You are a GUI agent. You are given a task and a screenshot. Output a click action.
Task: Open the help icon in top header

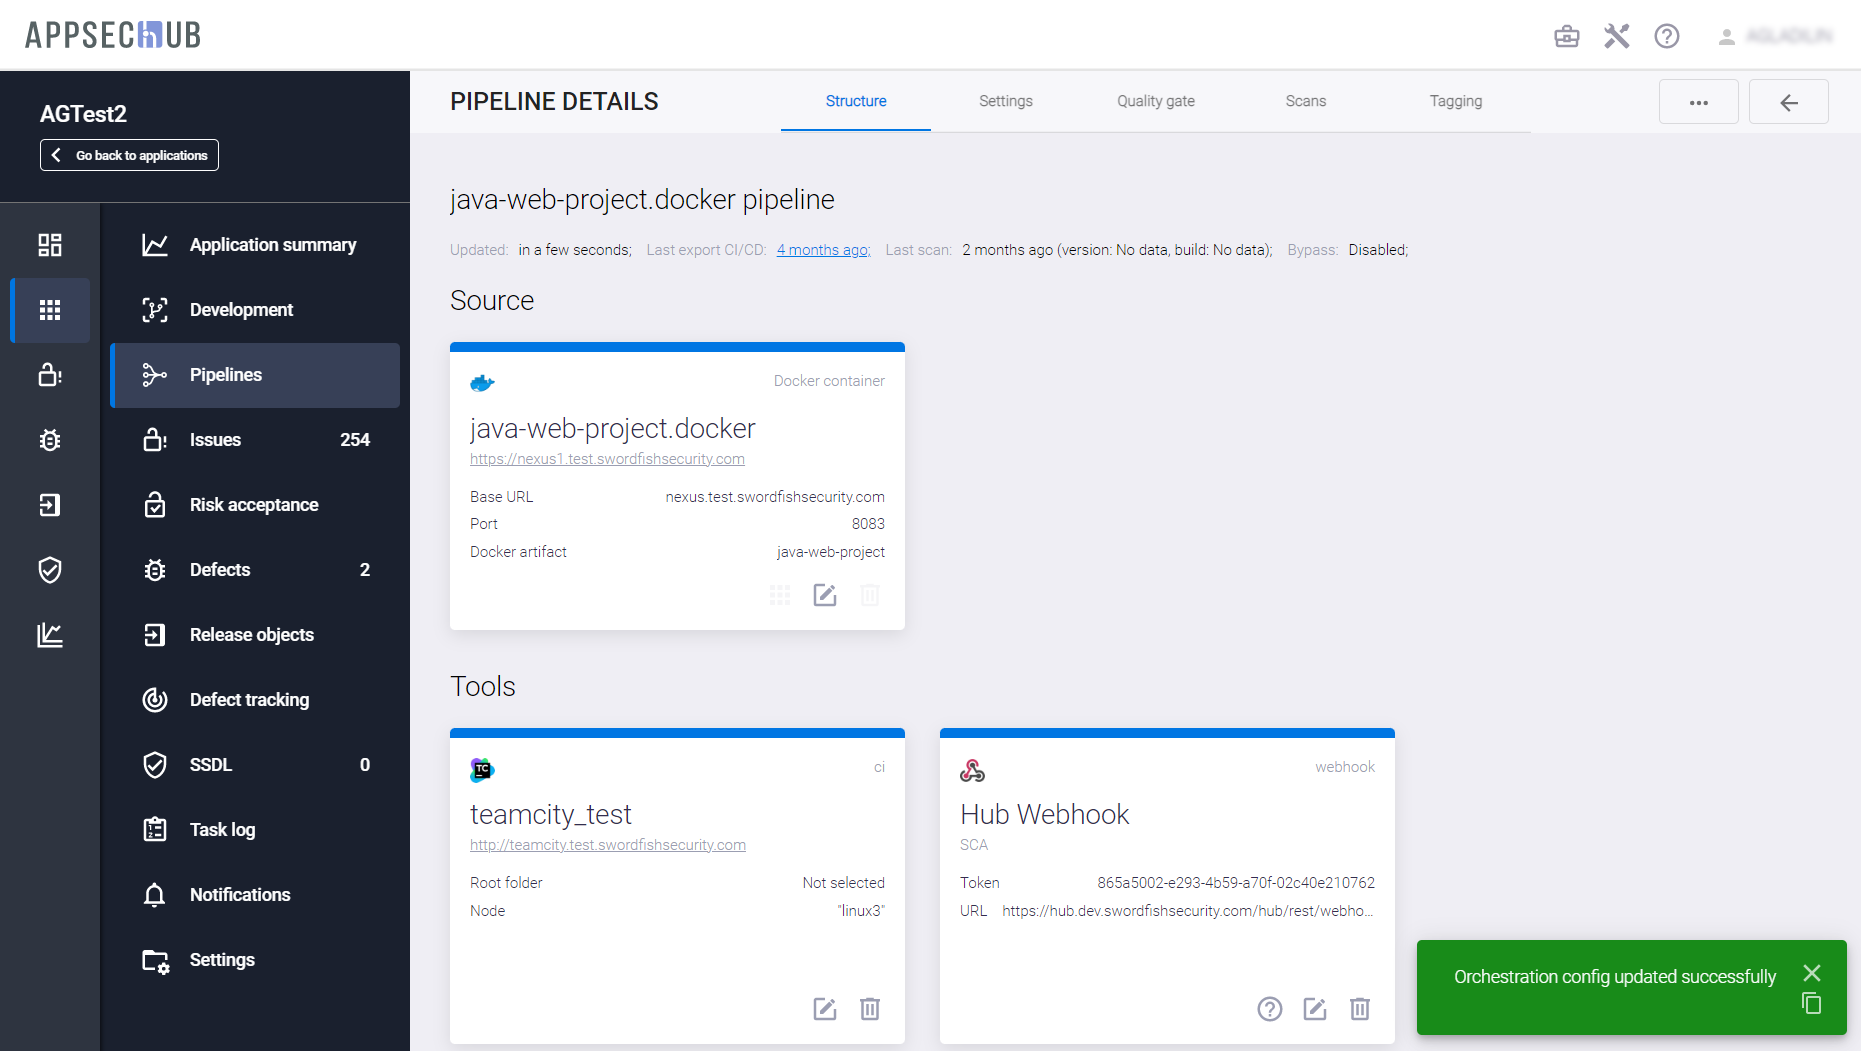[1666, 36]
